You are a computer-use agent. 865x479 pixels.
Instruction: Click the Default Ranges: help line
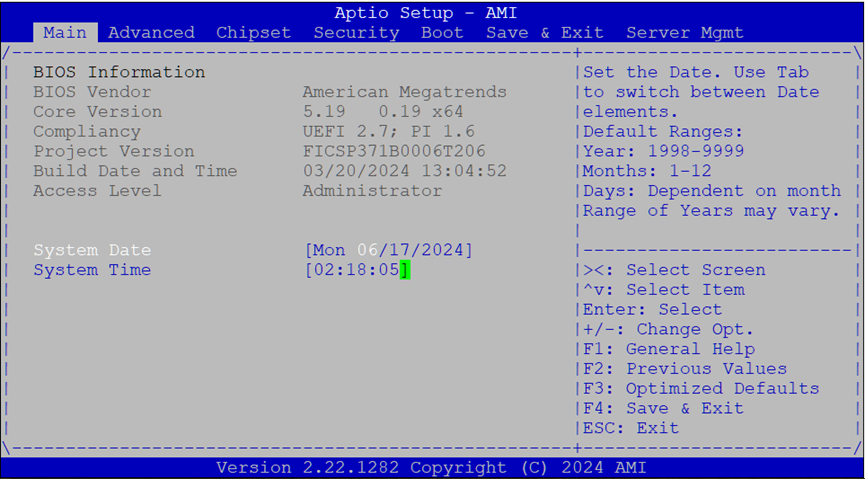[664, 131]
